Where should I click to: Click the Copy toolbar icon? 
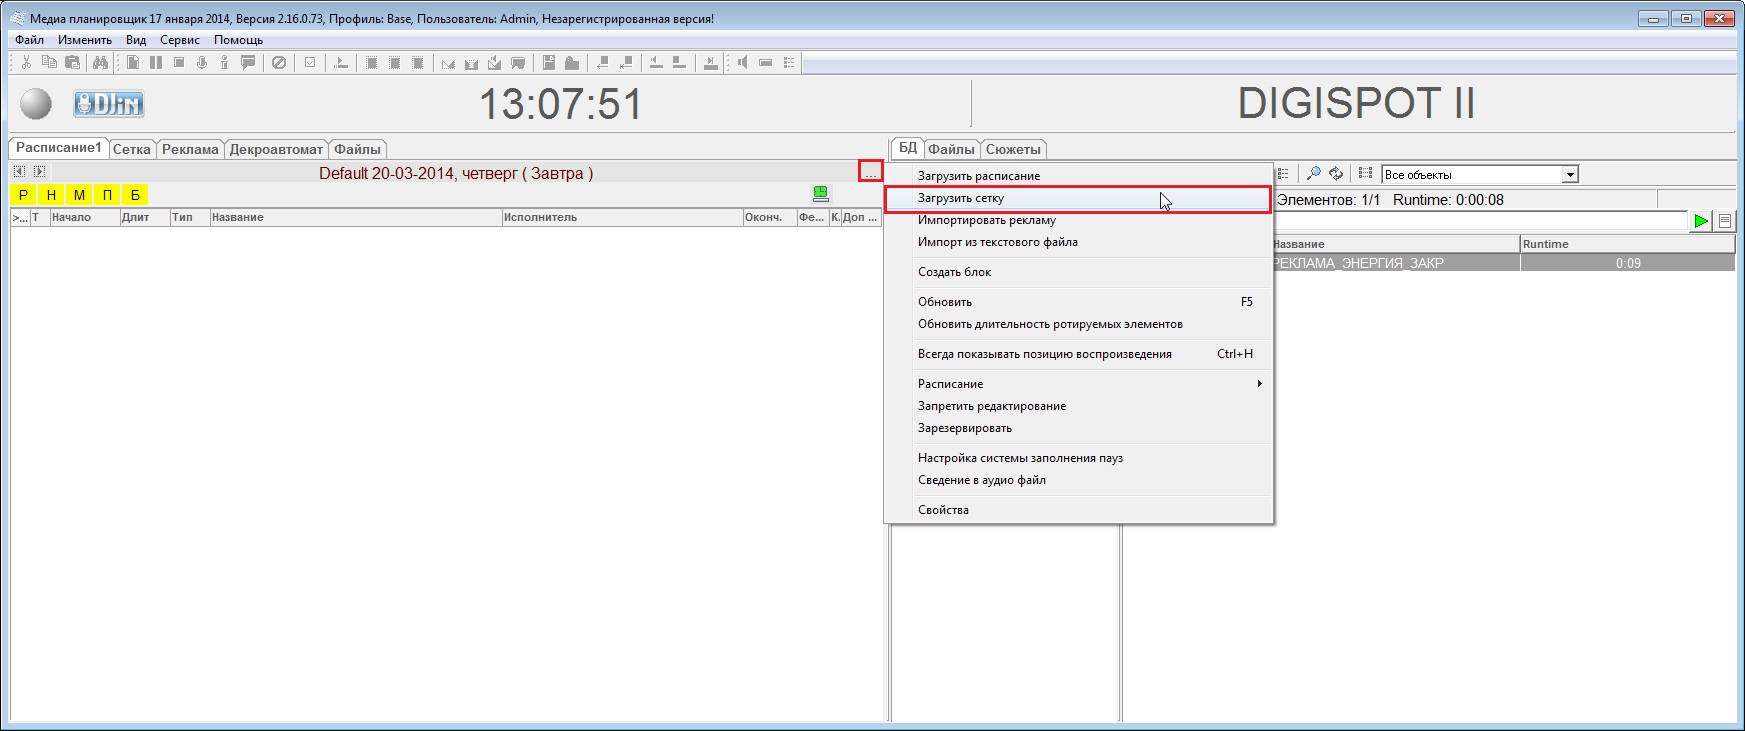click(x=49, y=62)
